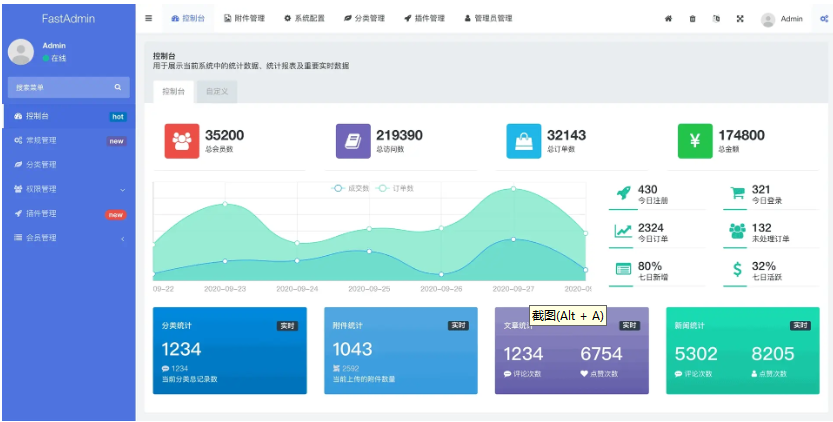Open 附件管理 tab in top navigation
Viewport: 833px width, 422px height.
click(245, 19)
